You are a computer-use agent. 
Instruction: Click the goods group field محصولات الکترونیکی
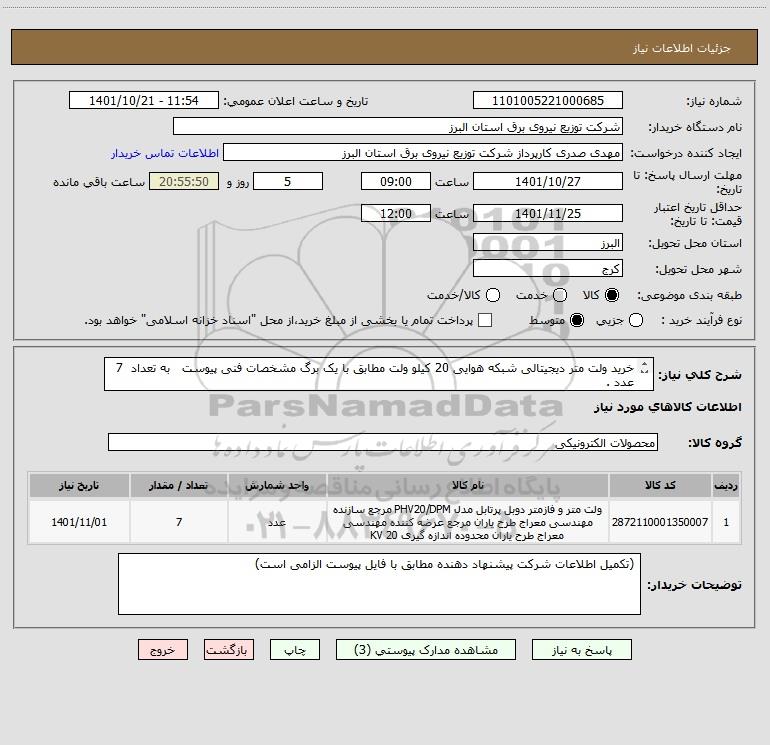coord(383,442)
